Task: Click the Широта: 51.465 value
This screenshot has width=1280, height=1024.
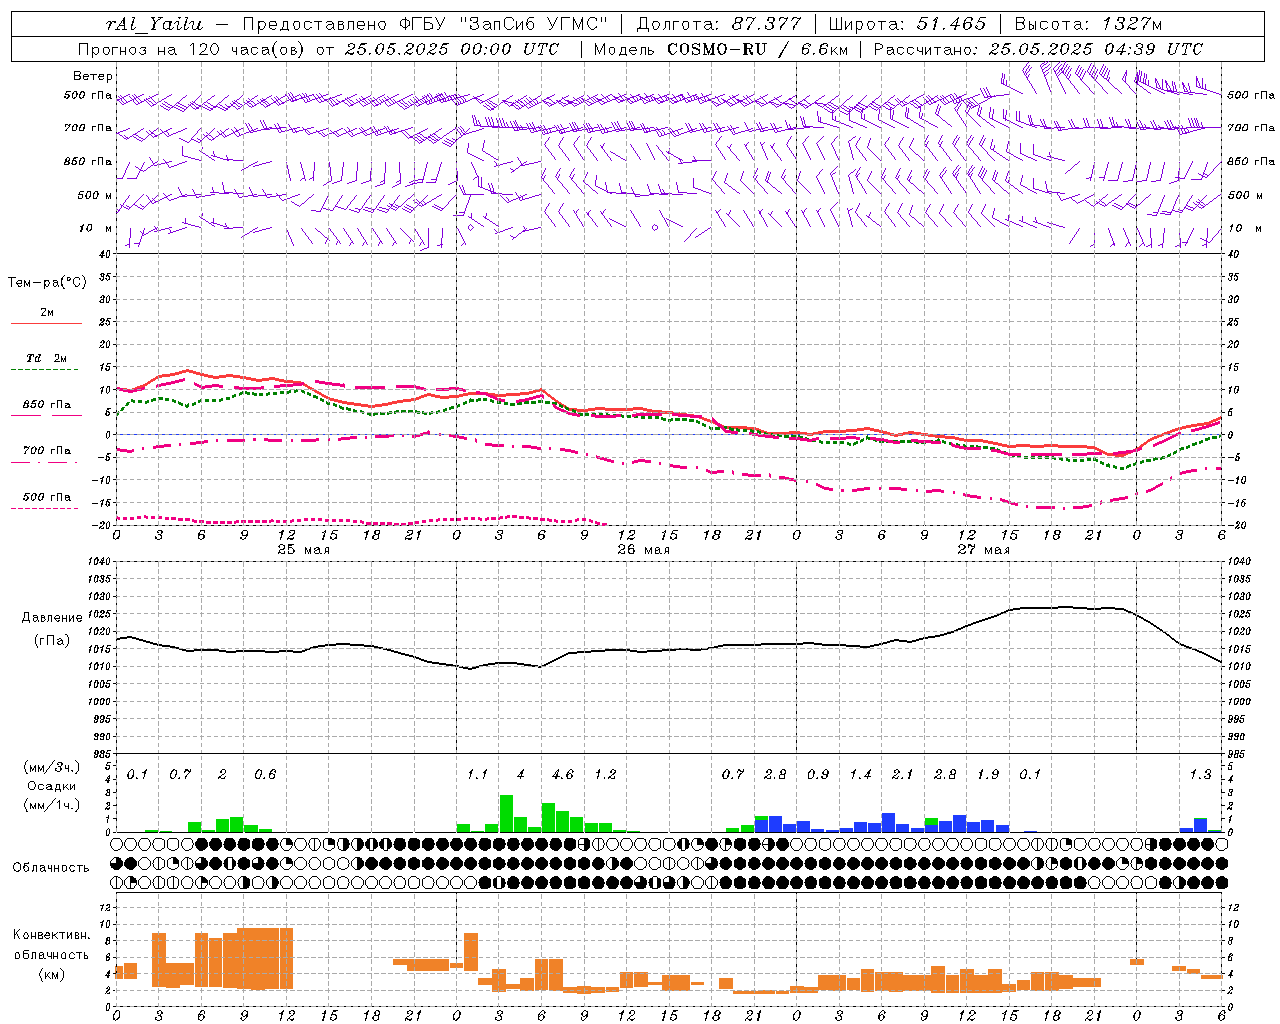Action: (907, 24)
